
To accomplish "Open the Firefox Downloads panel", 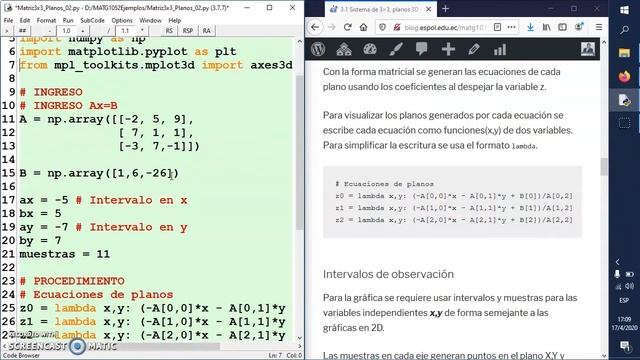I will 530,27.
